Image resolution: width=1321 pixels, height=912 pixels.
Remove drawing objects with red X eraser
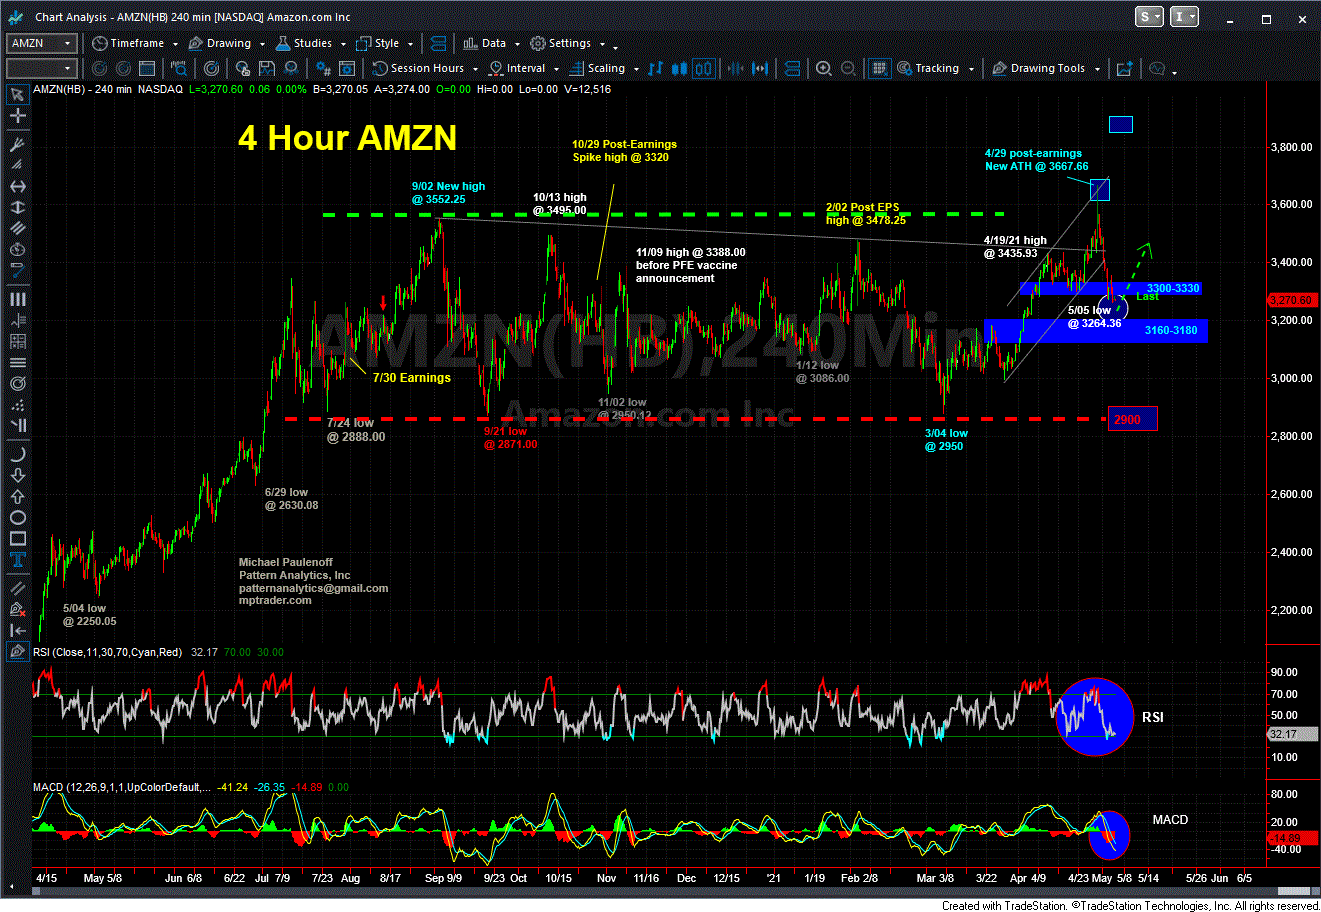click(17, 608)
